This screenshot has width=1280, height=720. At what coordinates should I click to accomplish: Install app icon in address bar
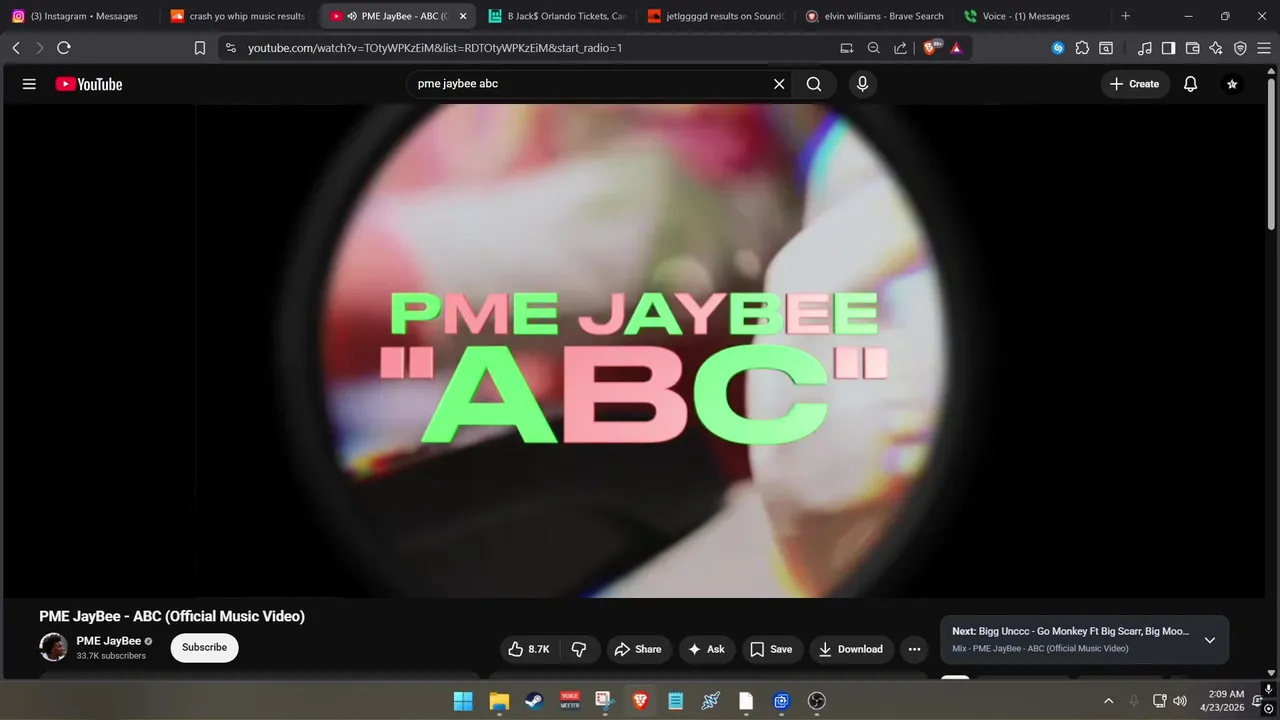(x=847, y=48)
